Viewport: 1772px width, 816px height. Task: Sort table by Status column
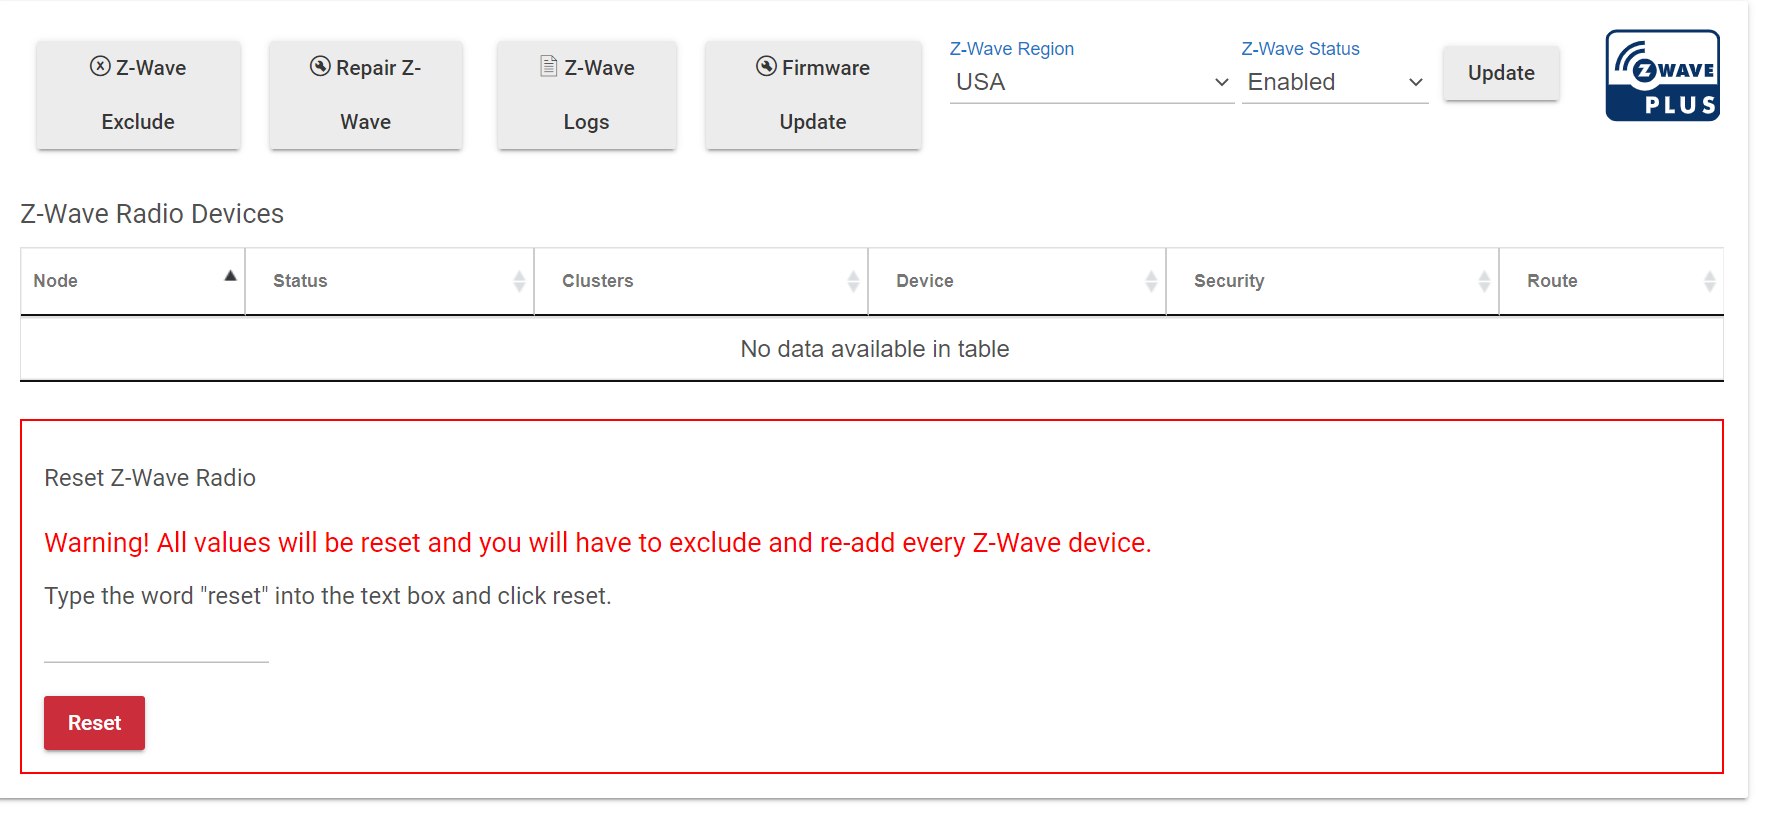pyautogui.click(x=390, y=281)
